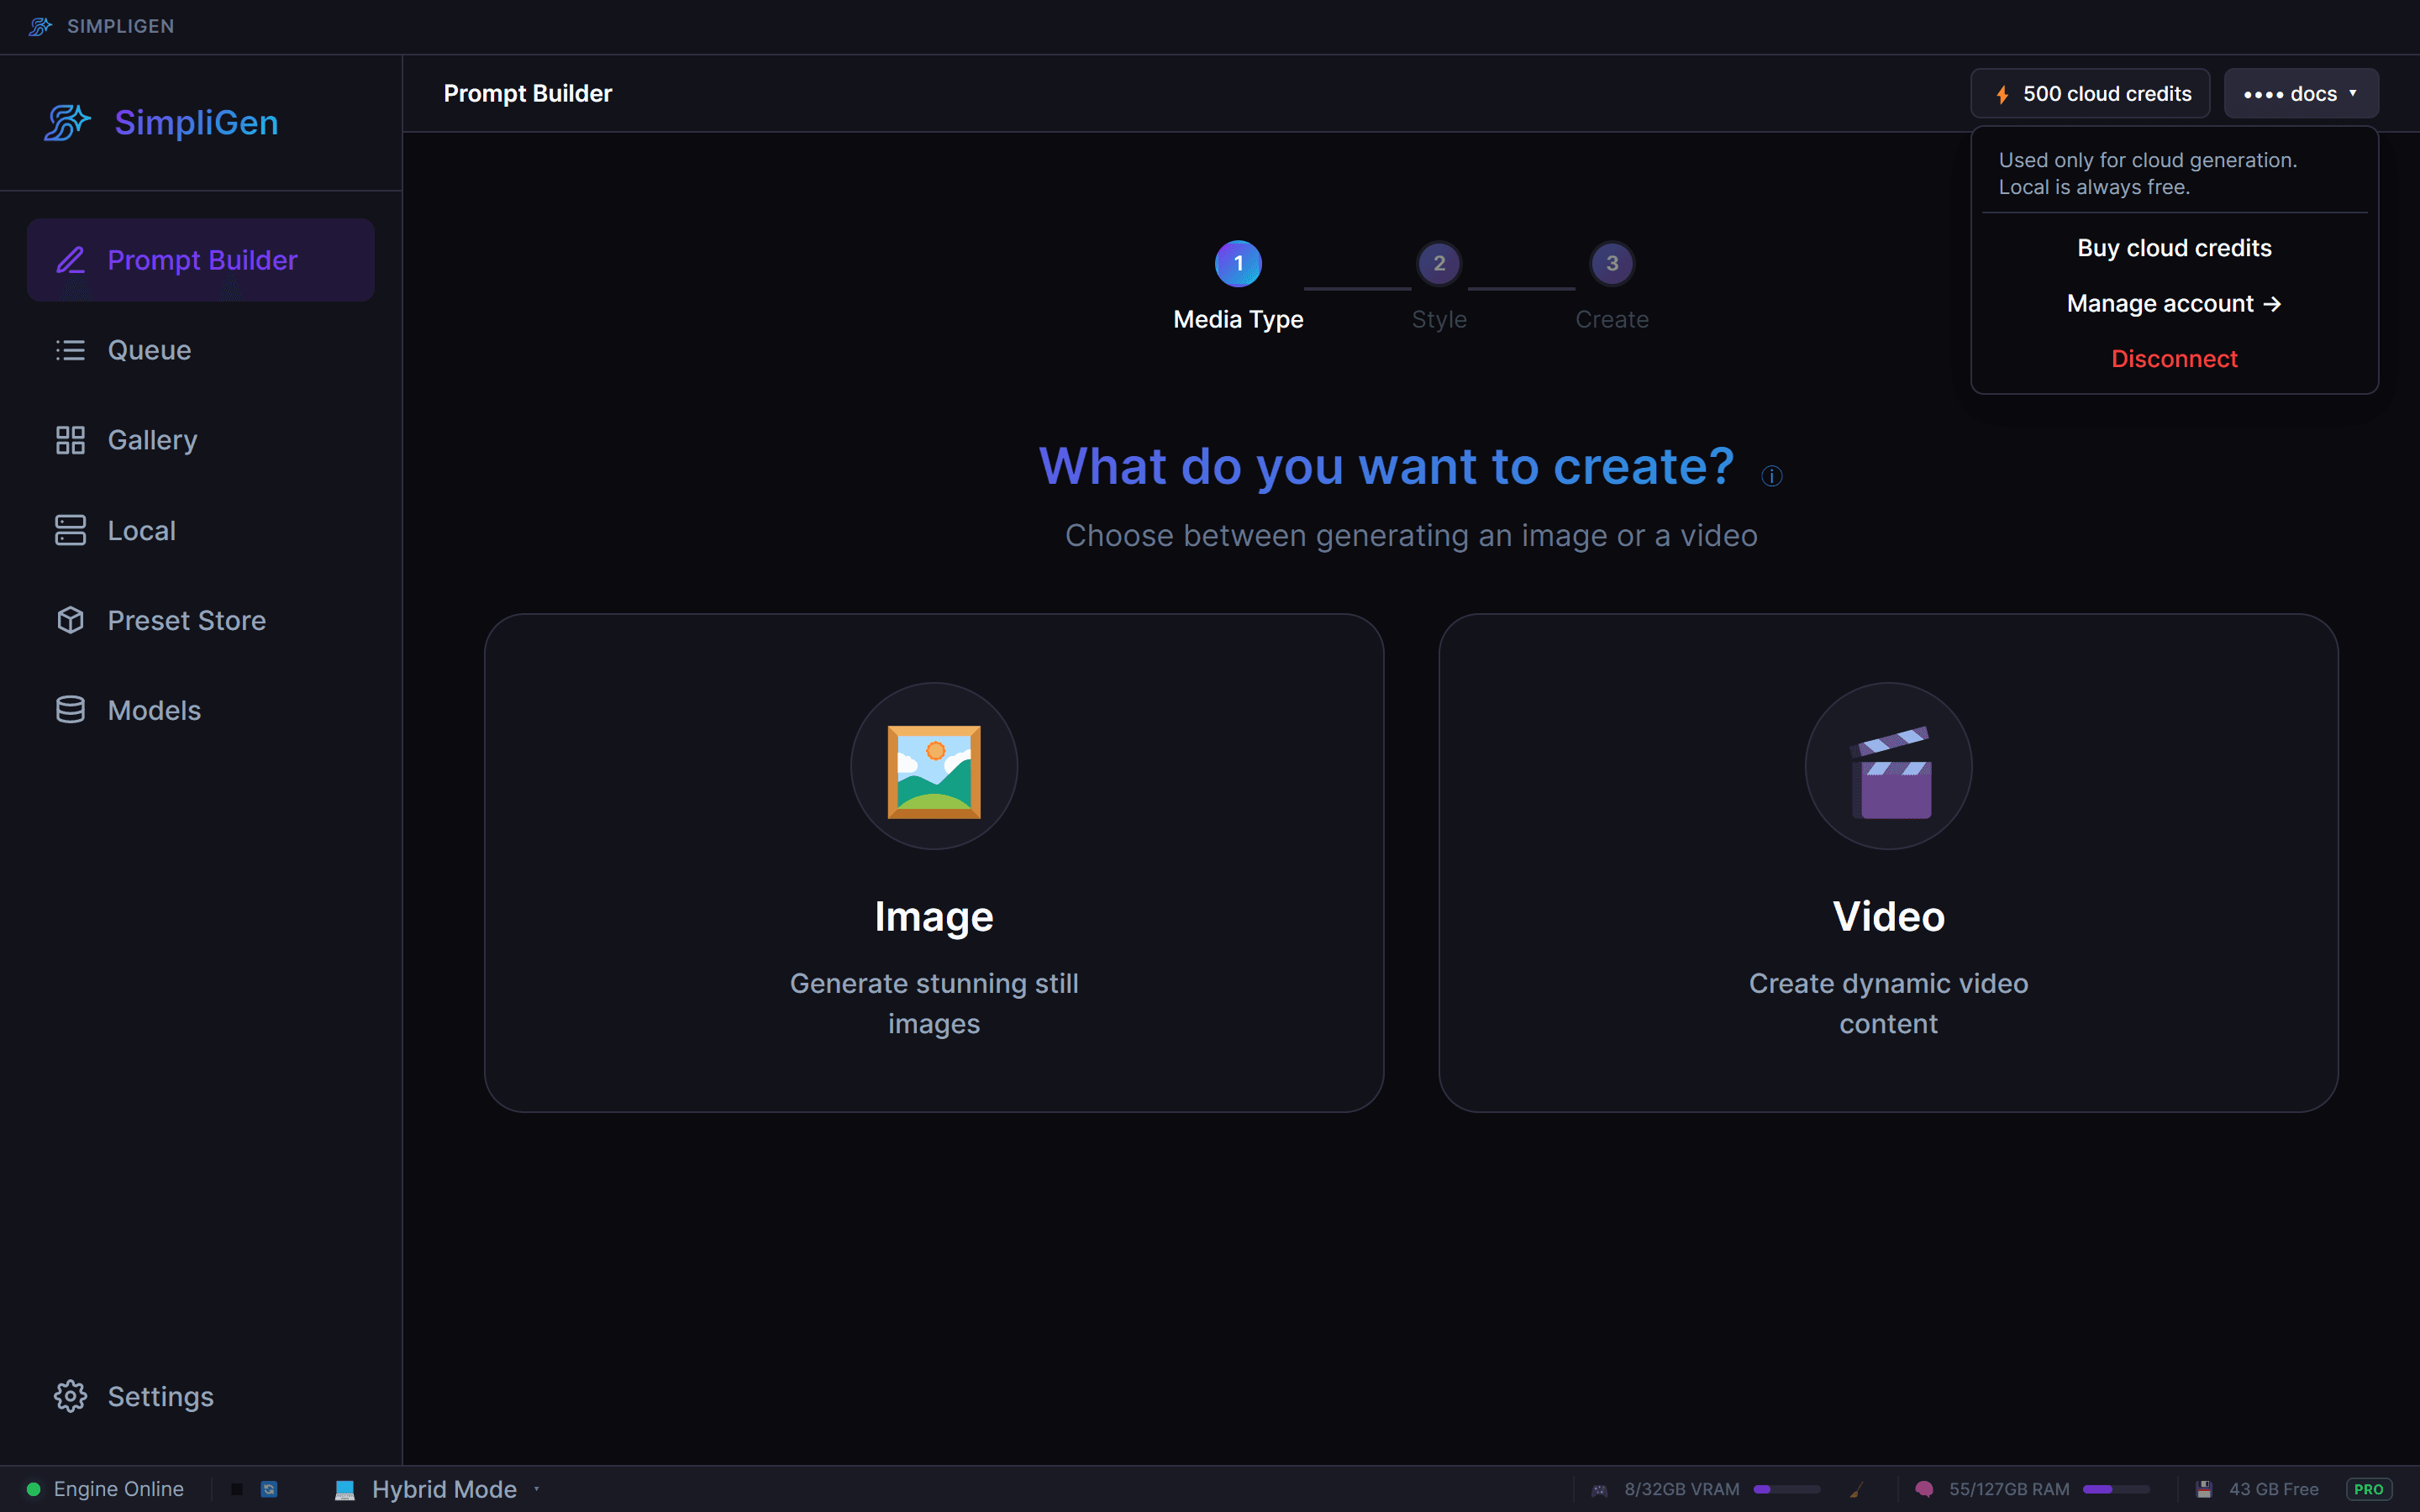Viewport: 2420px width, 1512px height.
Task: Click the RAM usage bar
Action: tap(2116, 1489)
